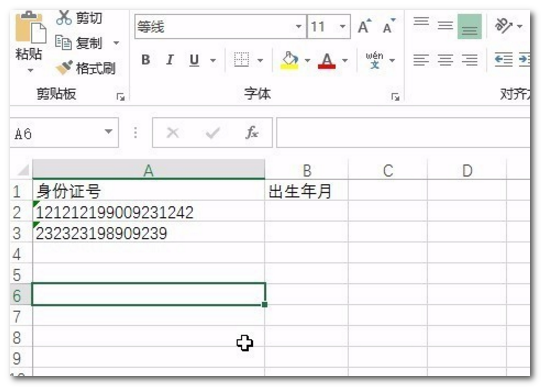
Task: Click the cell borders icon
Action: (241, 60)
